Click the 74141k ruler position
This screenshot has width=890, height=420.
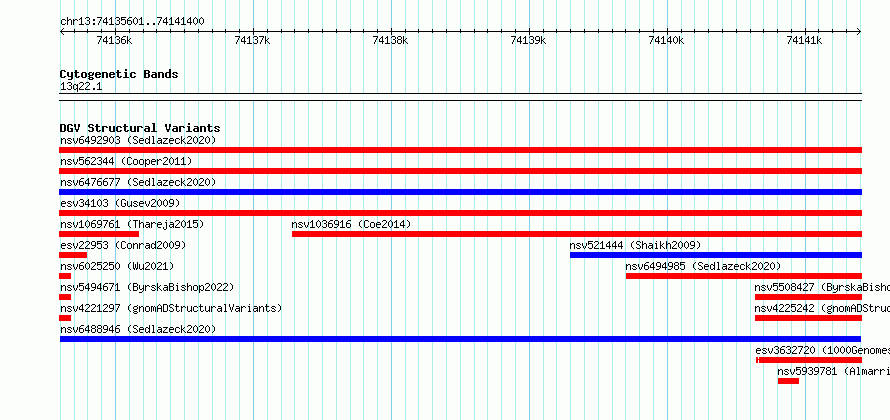804,40
